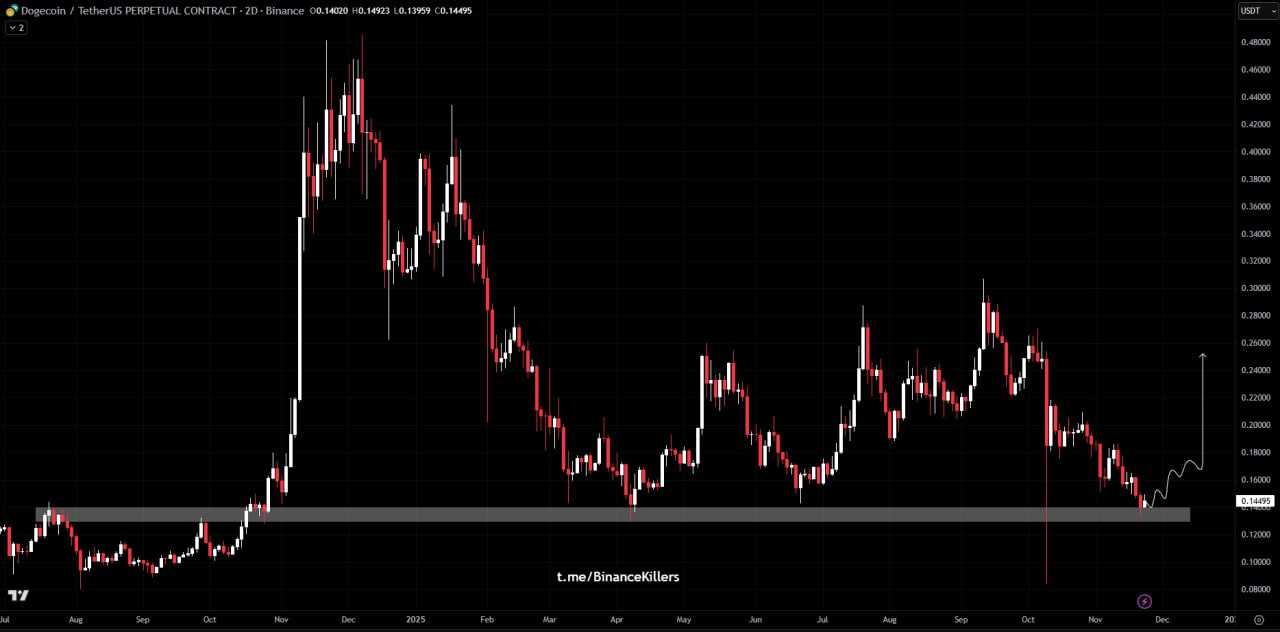Click the Nov label near right of time axis
Image resolution: width=1280 pixels, height=632 pixels.
(x=1094, y=620)
